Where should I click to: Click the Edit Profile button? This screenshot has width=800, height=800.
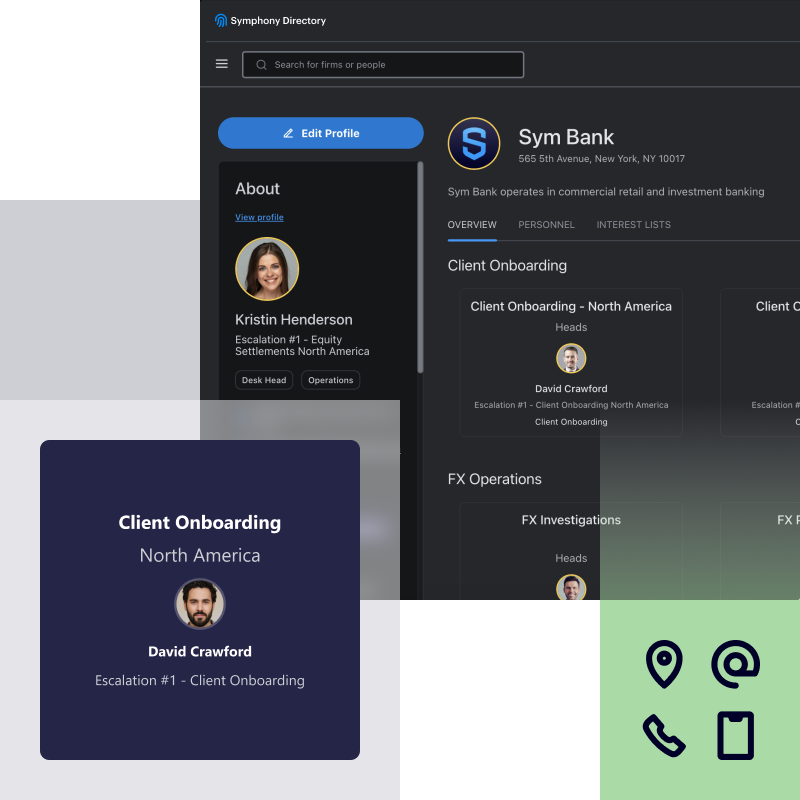click(x=321, y=133)
